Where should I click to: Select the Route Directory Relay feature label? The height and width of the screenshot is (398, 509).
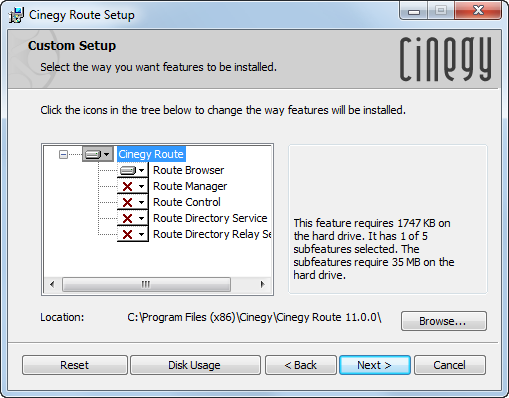coord(212,234)
